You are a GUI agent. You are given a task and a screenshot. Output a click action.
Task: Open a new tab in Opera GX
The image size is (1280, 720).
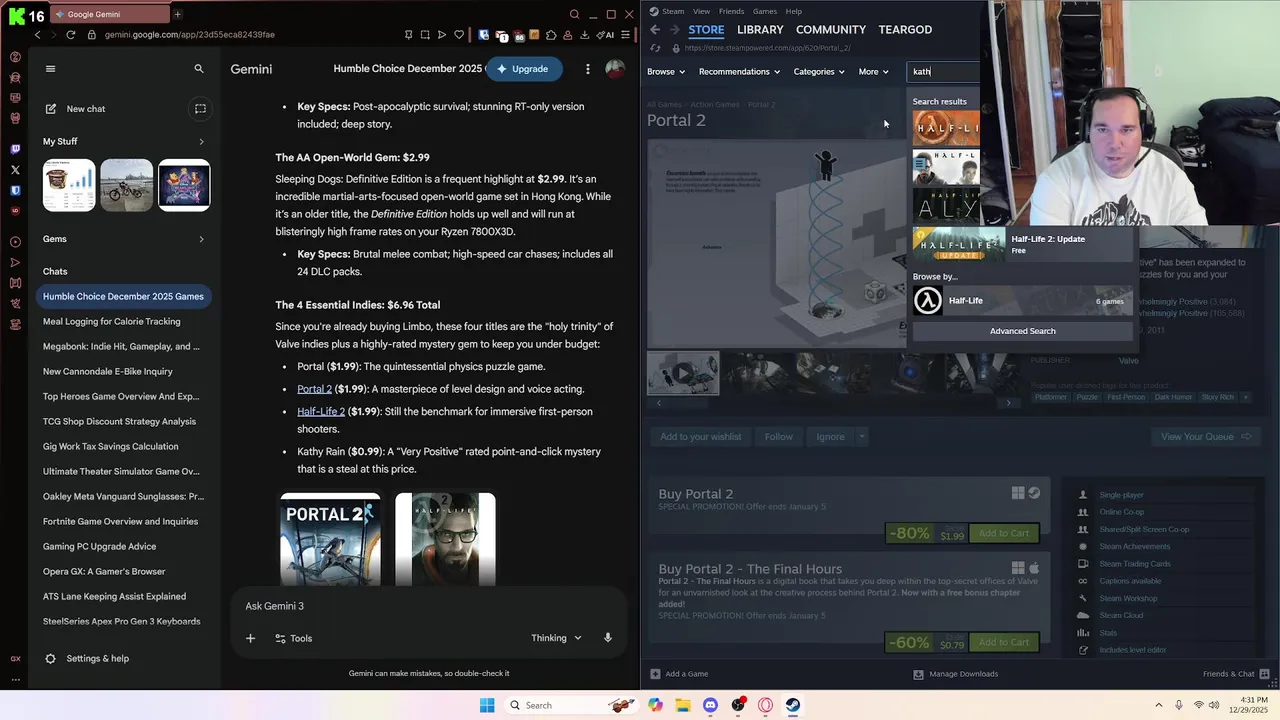click(177, 14)
